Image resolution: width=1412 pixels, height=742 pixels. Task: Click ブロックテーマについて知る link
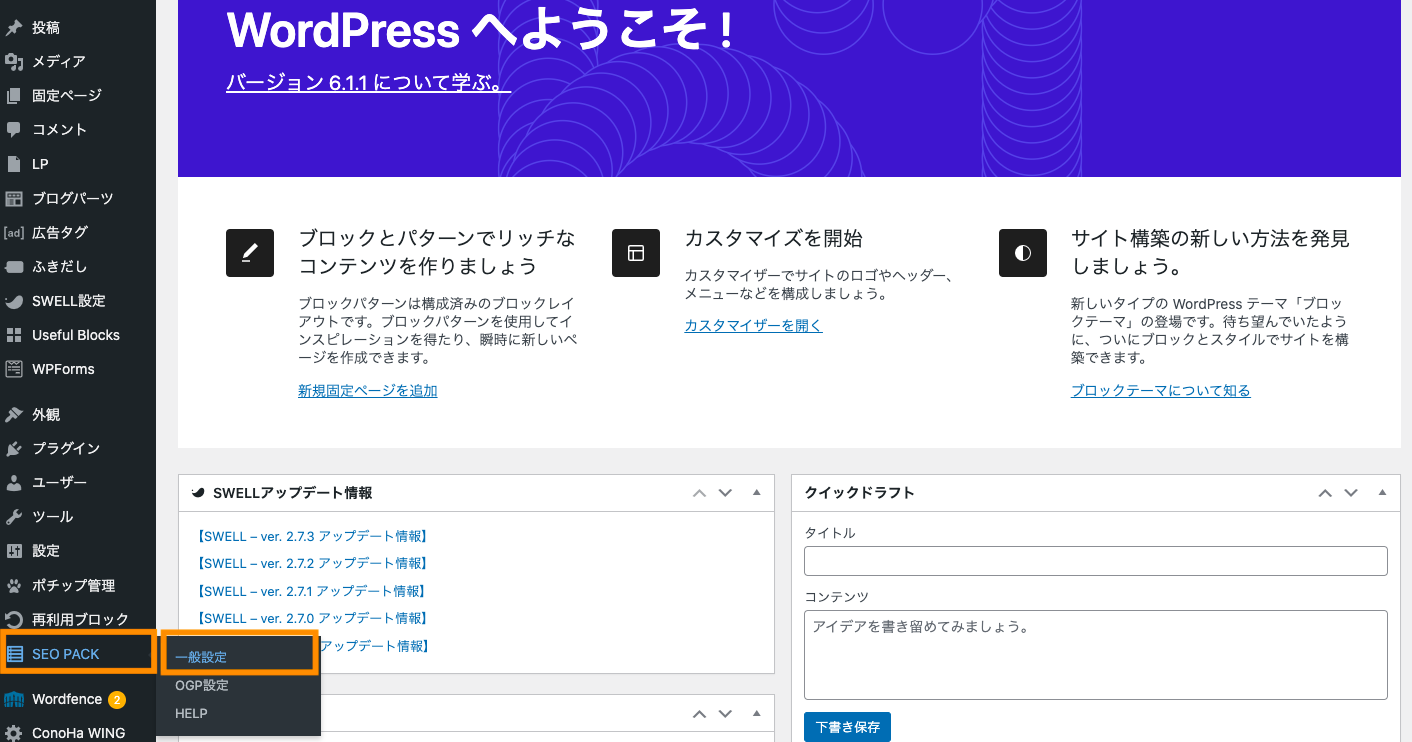click(1161, 391)
